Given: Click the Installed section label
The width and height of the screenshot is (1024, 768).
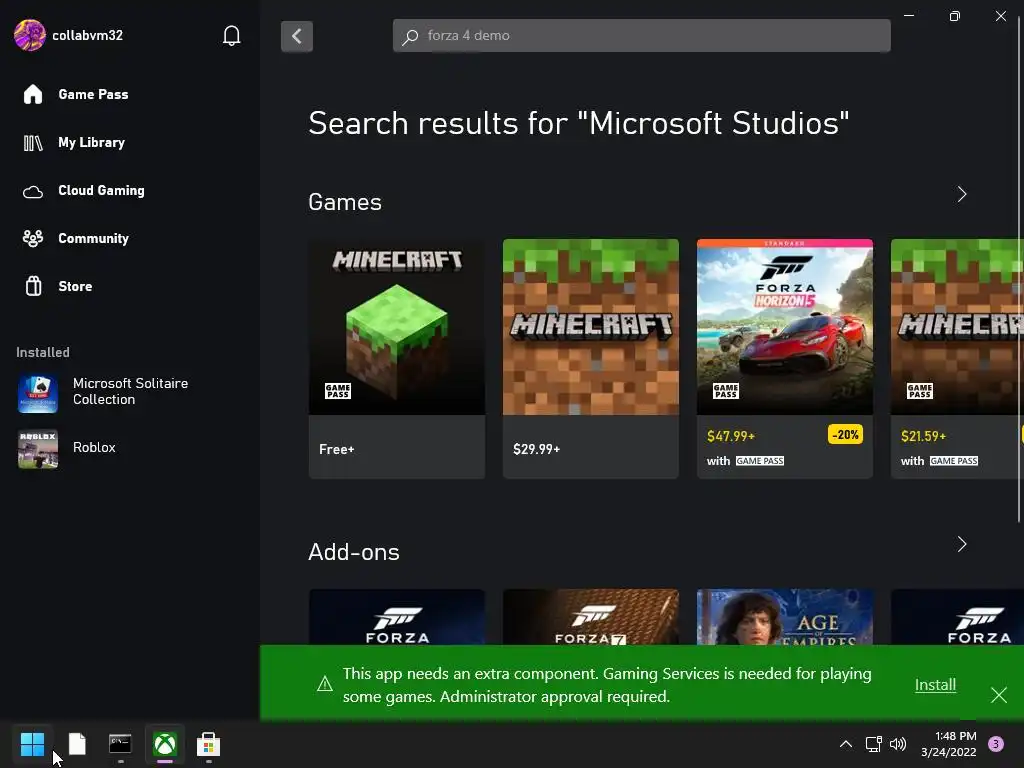Looking at the screenshot, I should pyautogui.click(x=42, y=352).
